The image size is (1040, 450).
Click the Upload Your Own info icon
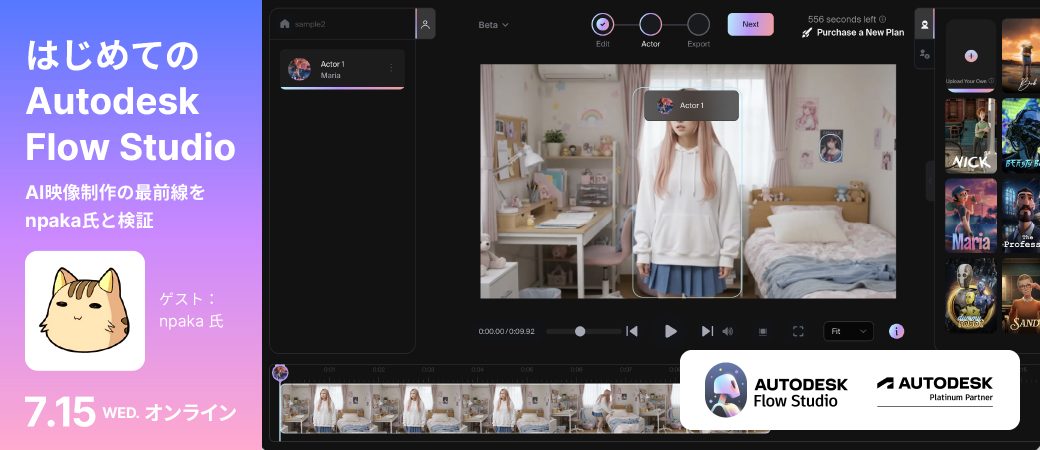pos(992,82)
